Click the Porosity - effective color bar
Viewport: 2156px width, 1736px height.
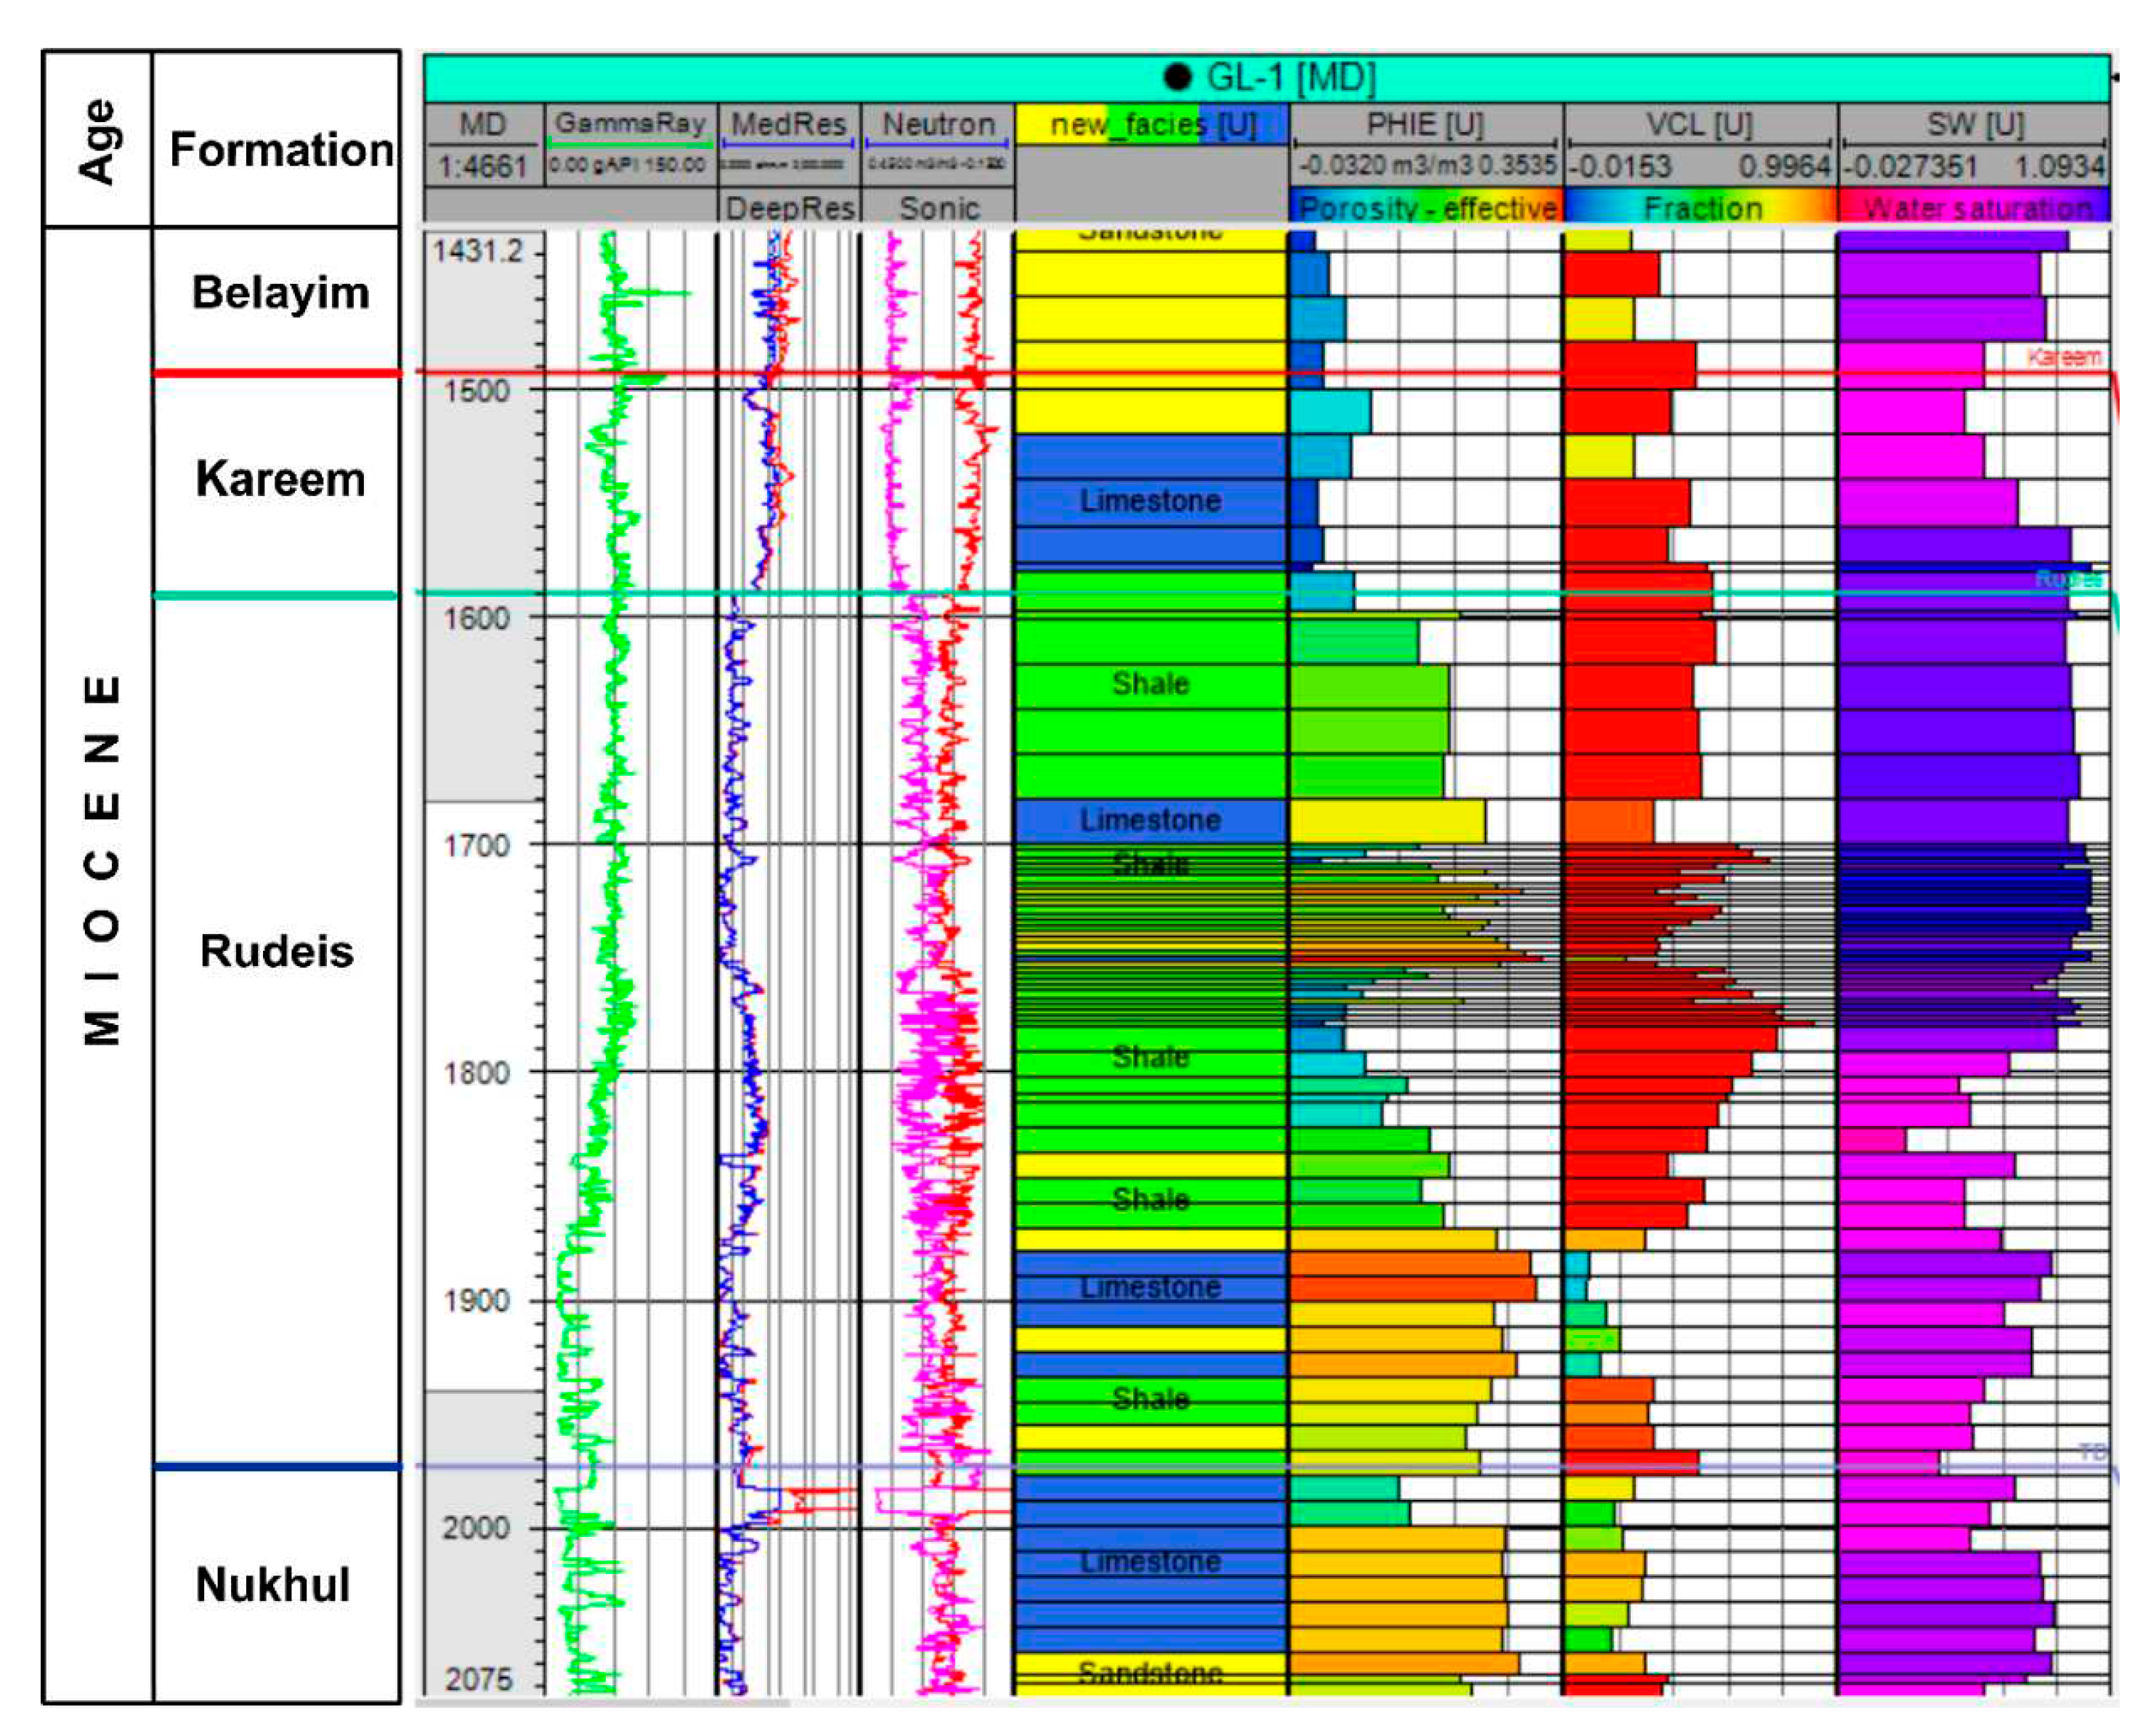(x=1426, y=208)
